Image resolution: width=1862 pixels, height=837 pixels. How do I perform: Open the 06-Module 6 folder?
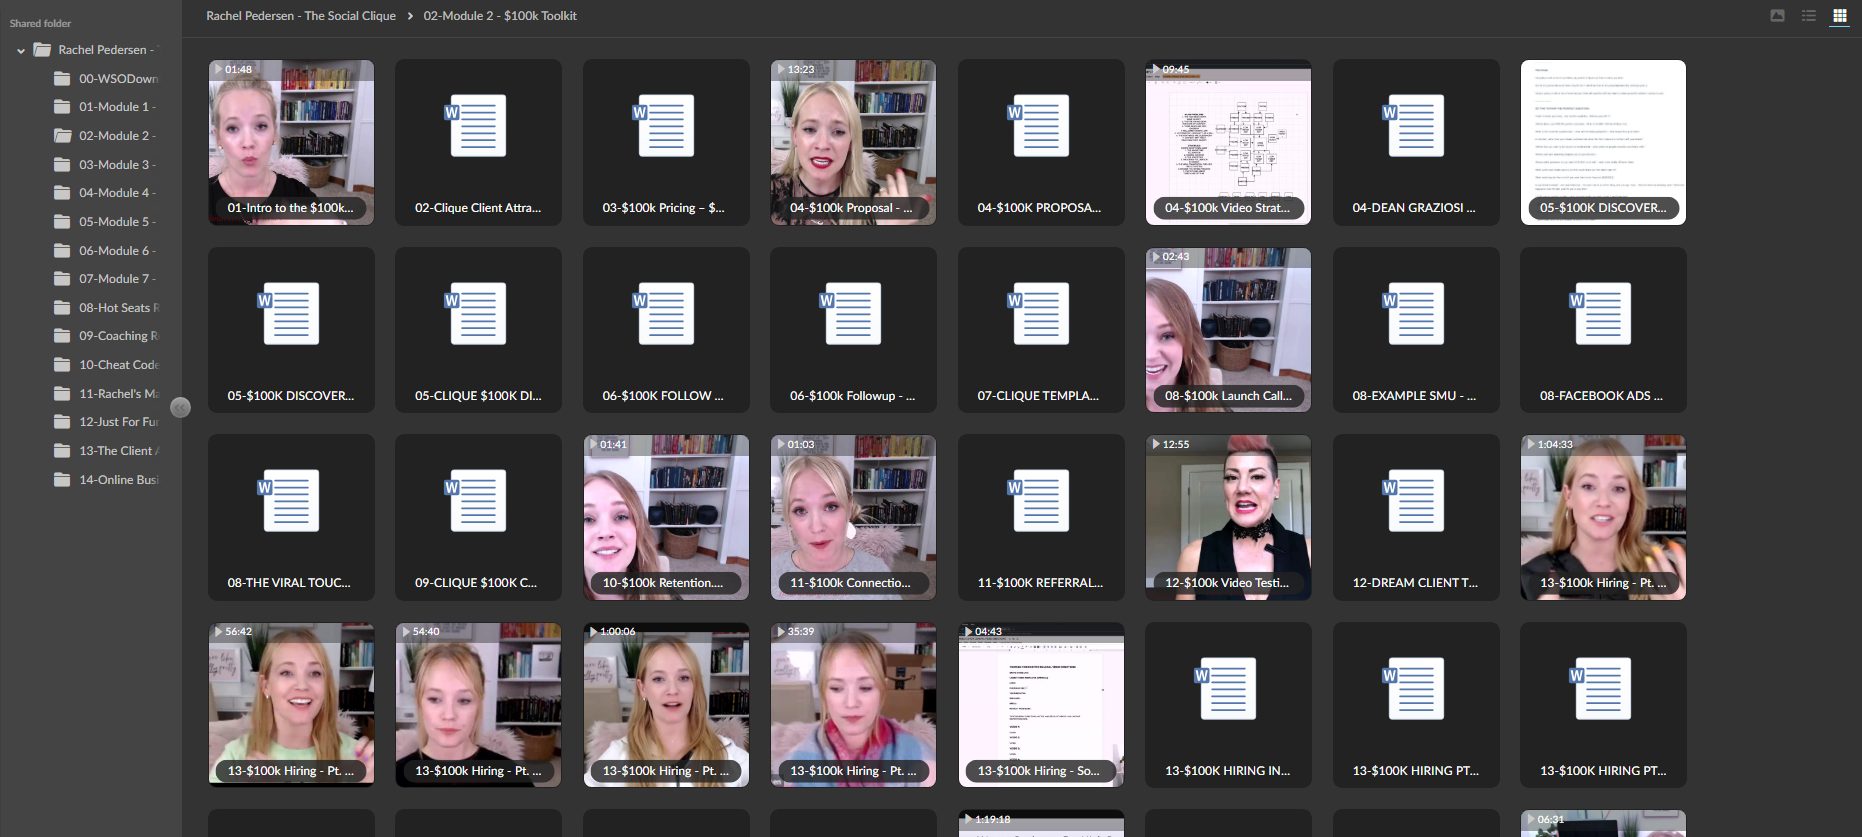[106, 250]
